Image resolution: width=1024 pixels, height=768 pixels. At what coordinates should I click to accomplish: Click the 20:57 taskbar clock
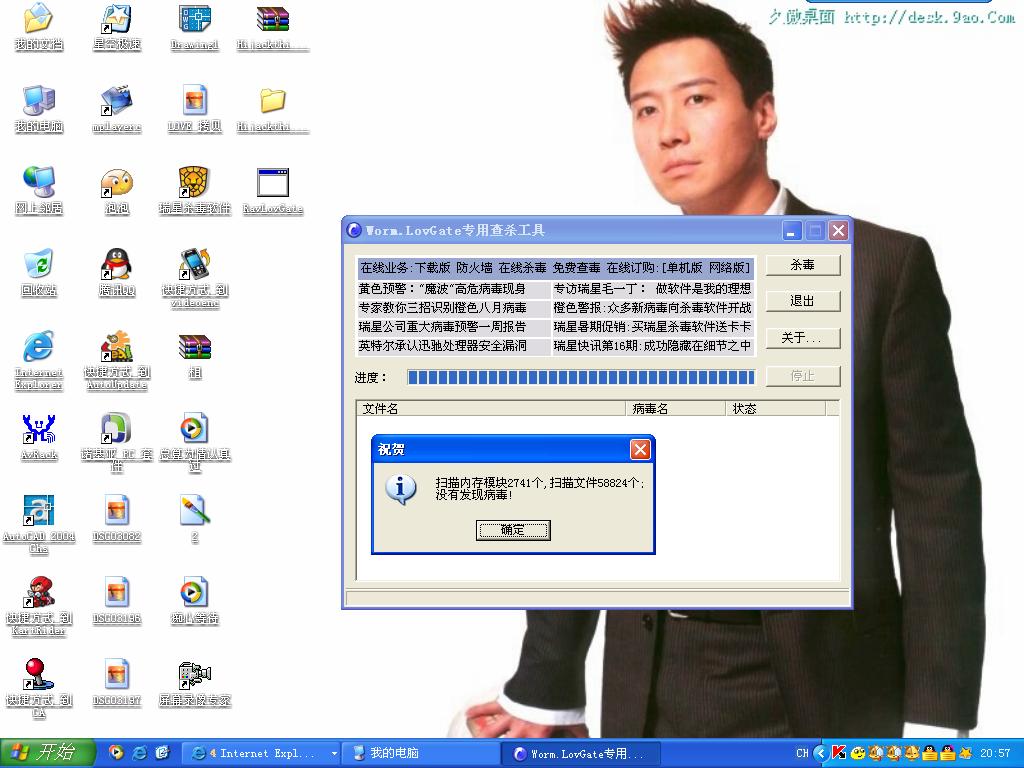[x=995, y=753]
